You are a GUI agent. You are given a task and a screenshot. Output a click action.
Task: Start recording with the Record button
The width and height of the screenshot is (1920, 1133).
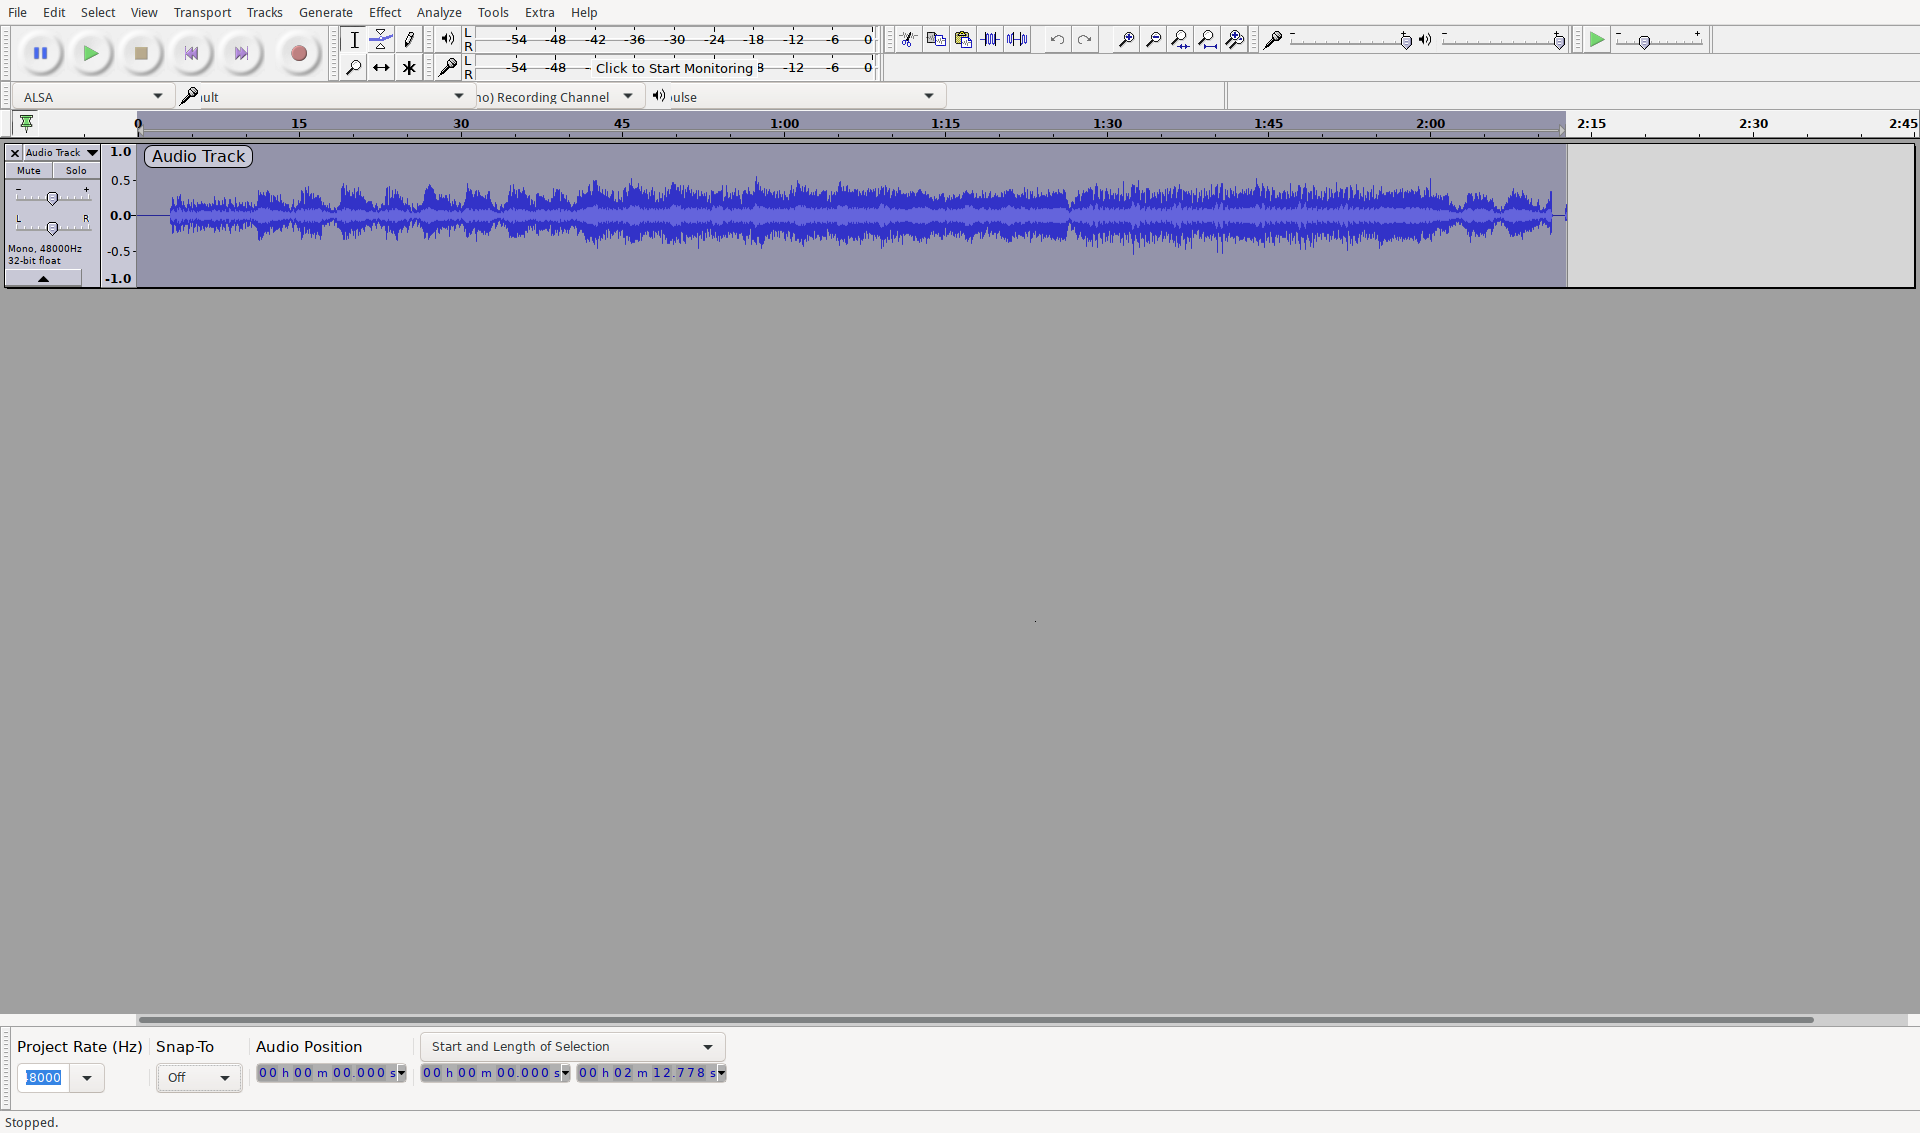pos(298,53)
